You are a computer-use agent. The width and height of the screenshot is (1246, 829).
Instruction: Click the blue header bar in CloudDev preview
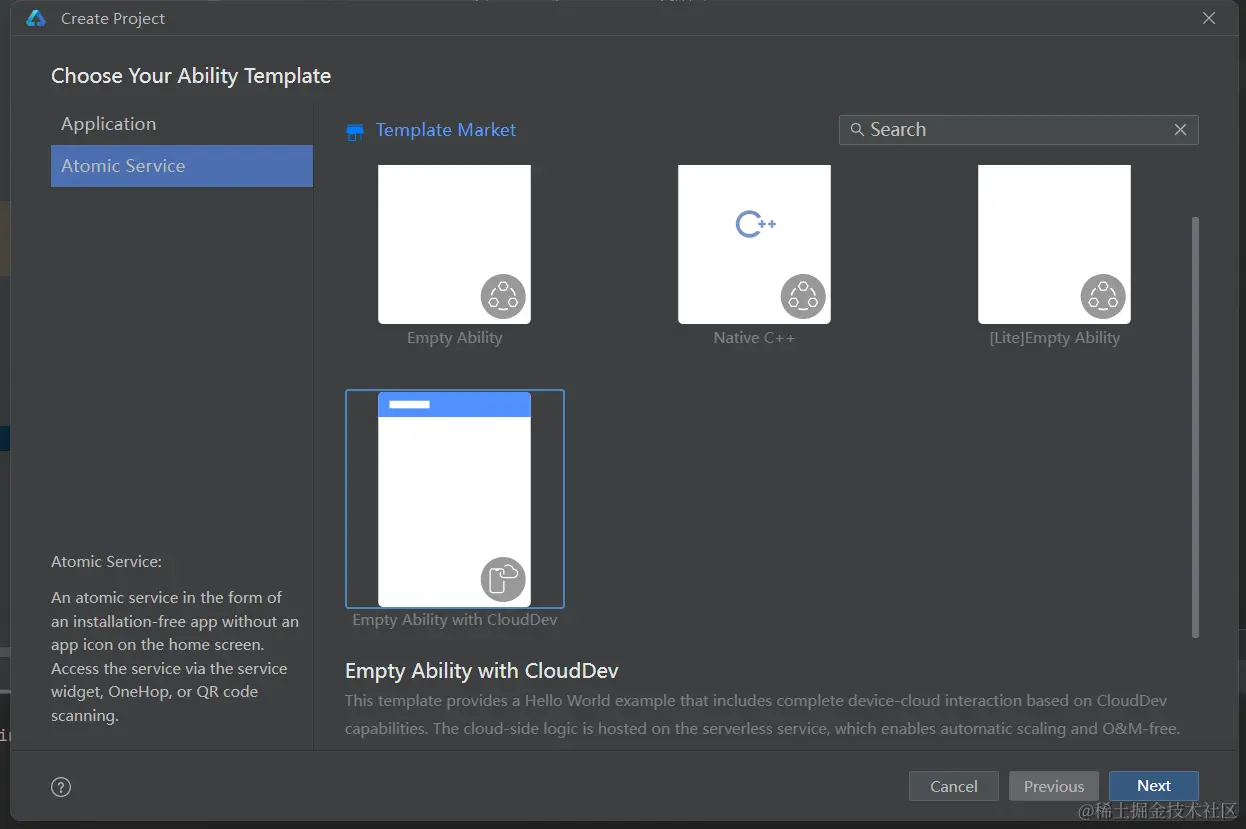click(x=454, y=404)
